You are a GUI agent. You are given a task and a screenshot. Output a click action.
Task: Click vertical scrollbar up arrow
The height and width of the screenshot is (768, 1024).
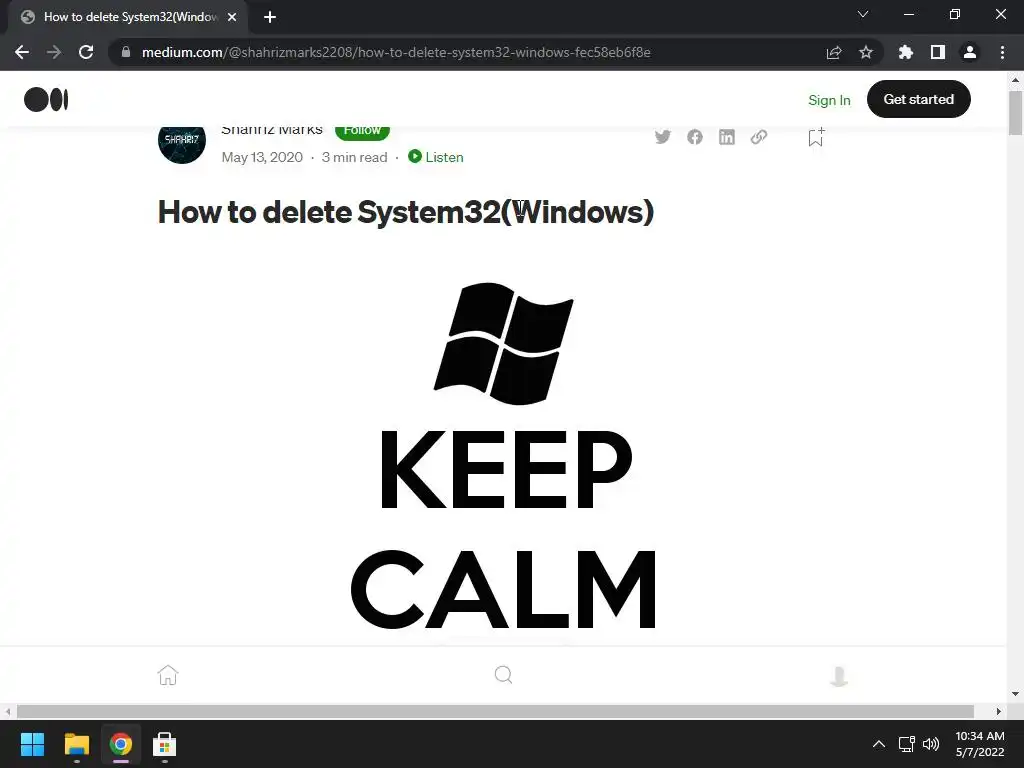[x=1015, y=80]
